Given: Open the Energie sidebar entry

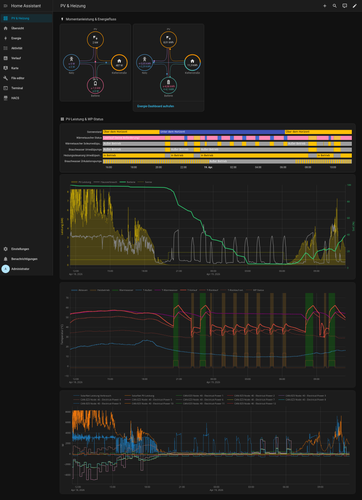Looking at the screenshot, I should 26,38.
